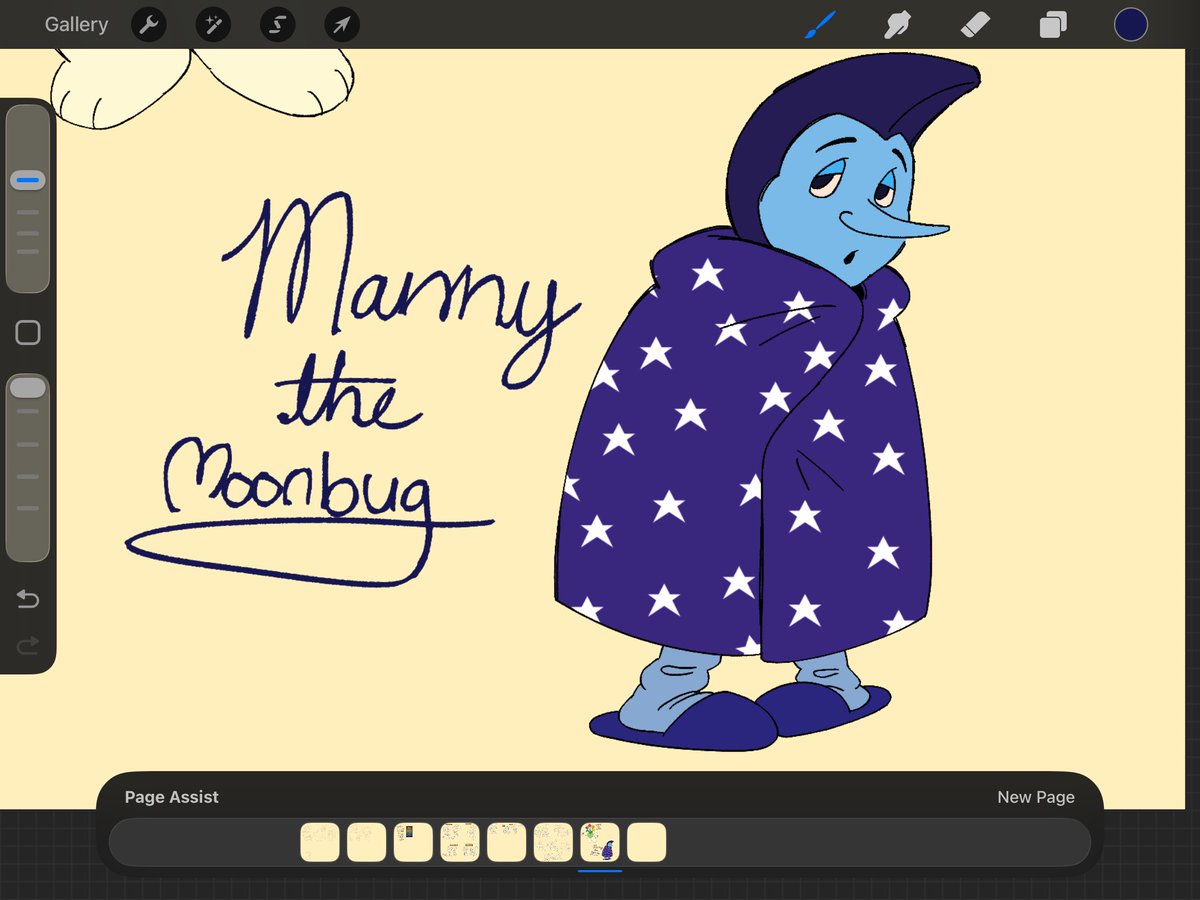The height and width of the screenshot is (900, 1200).
Task: Open the Layers panel
Action: point(1052,25)
